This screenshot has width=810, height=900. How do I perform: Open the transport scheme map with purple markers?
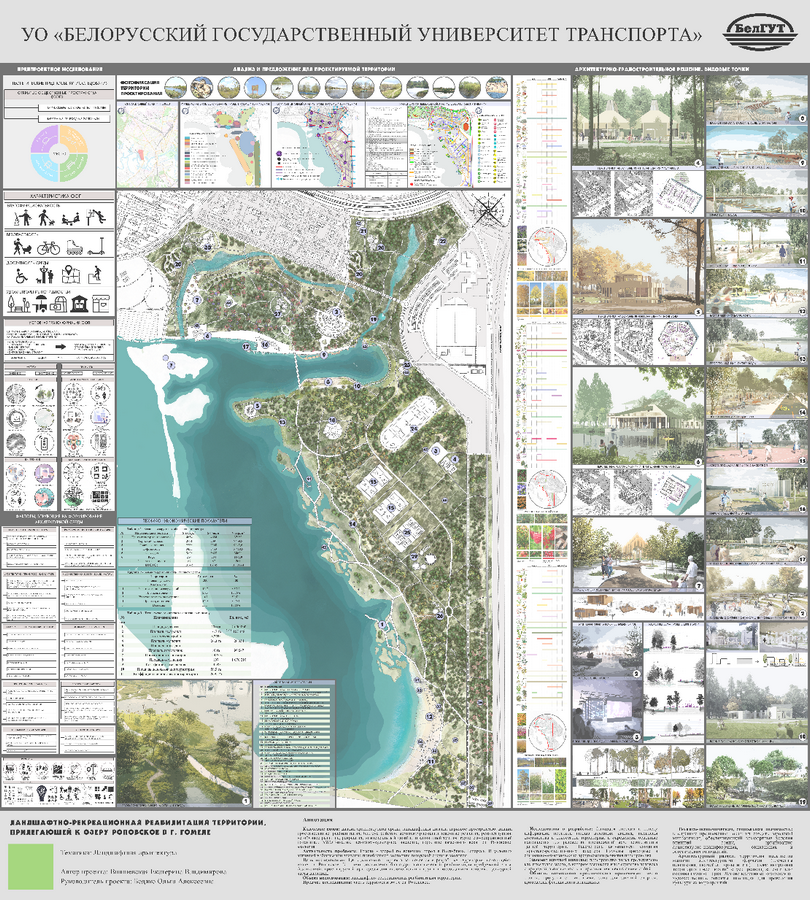[318, 145]
